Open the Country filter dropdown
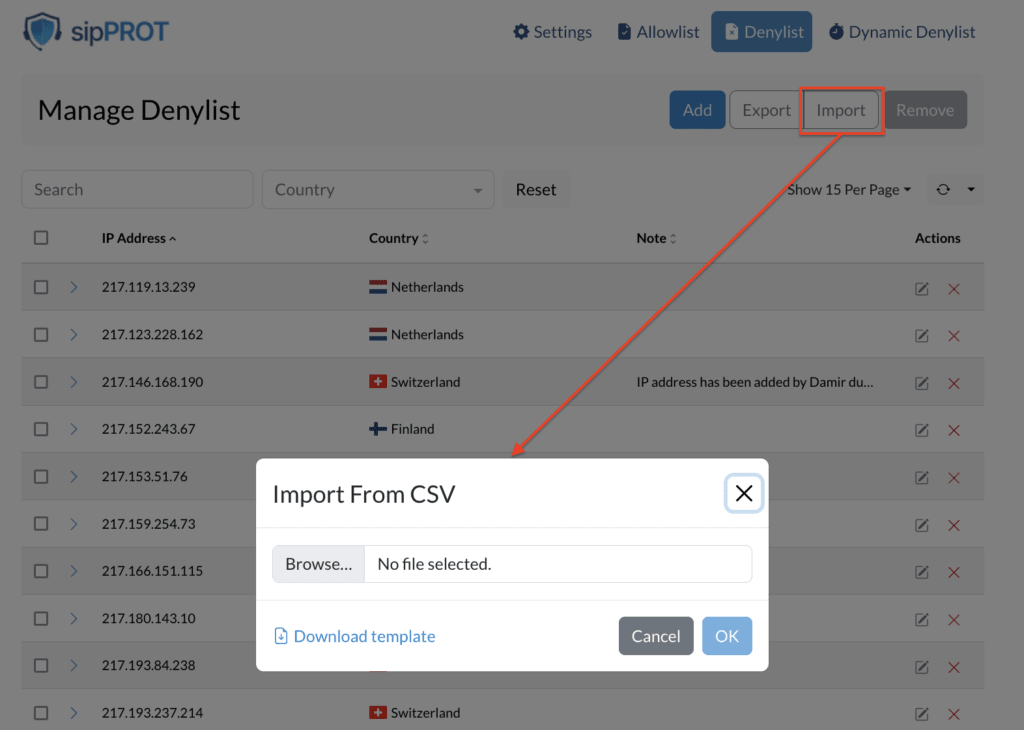1024x730 pixels. point(378,189)
